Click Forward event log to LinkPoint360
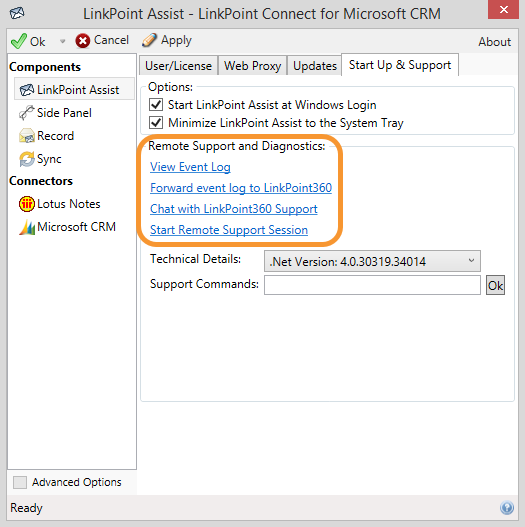This screenshot has height=527, width=525. (241, 188)
